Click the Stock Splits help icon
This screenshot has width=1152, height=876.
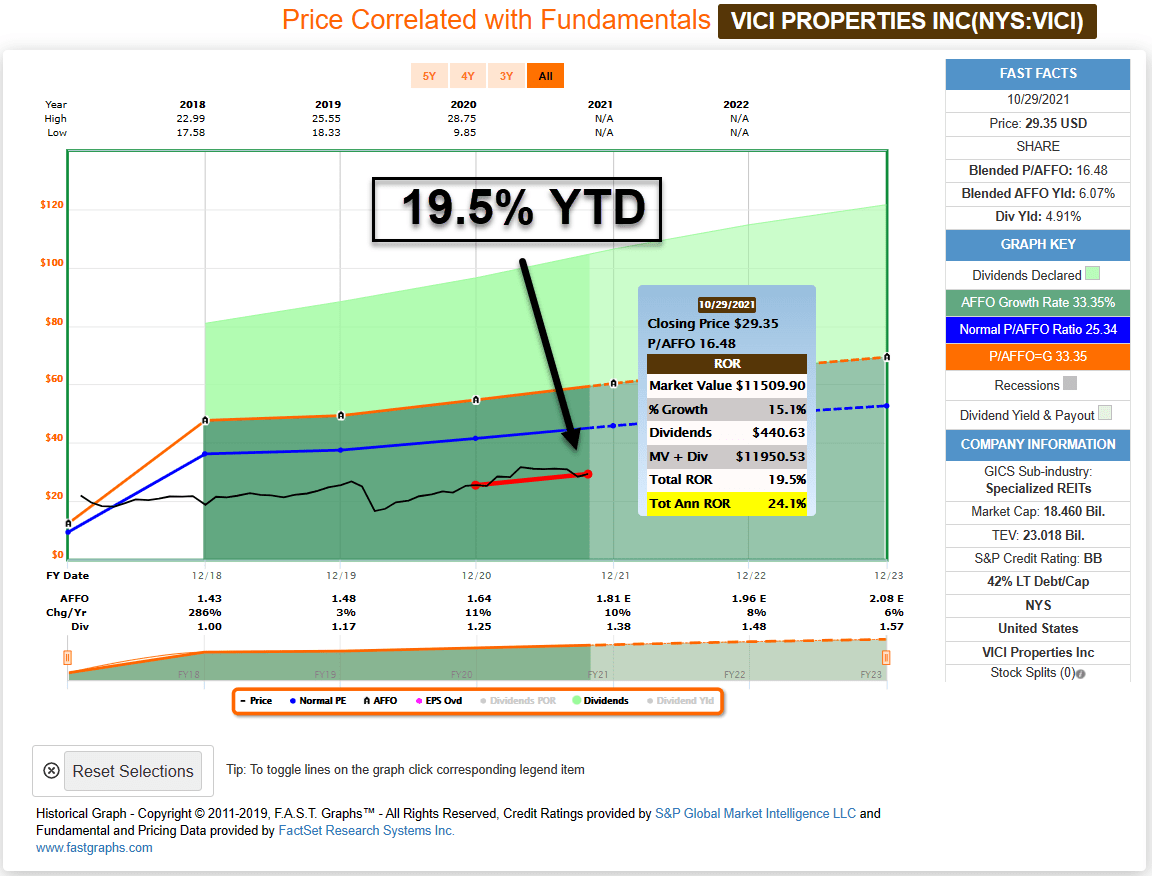coord(1081,674)
